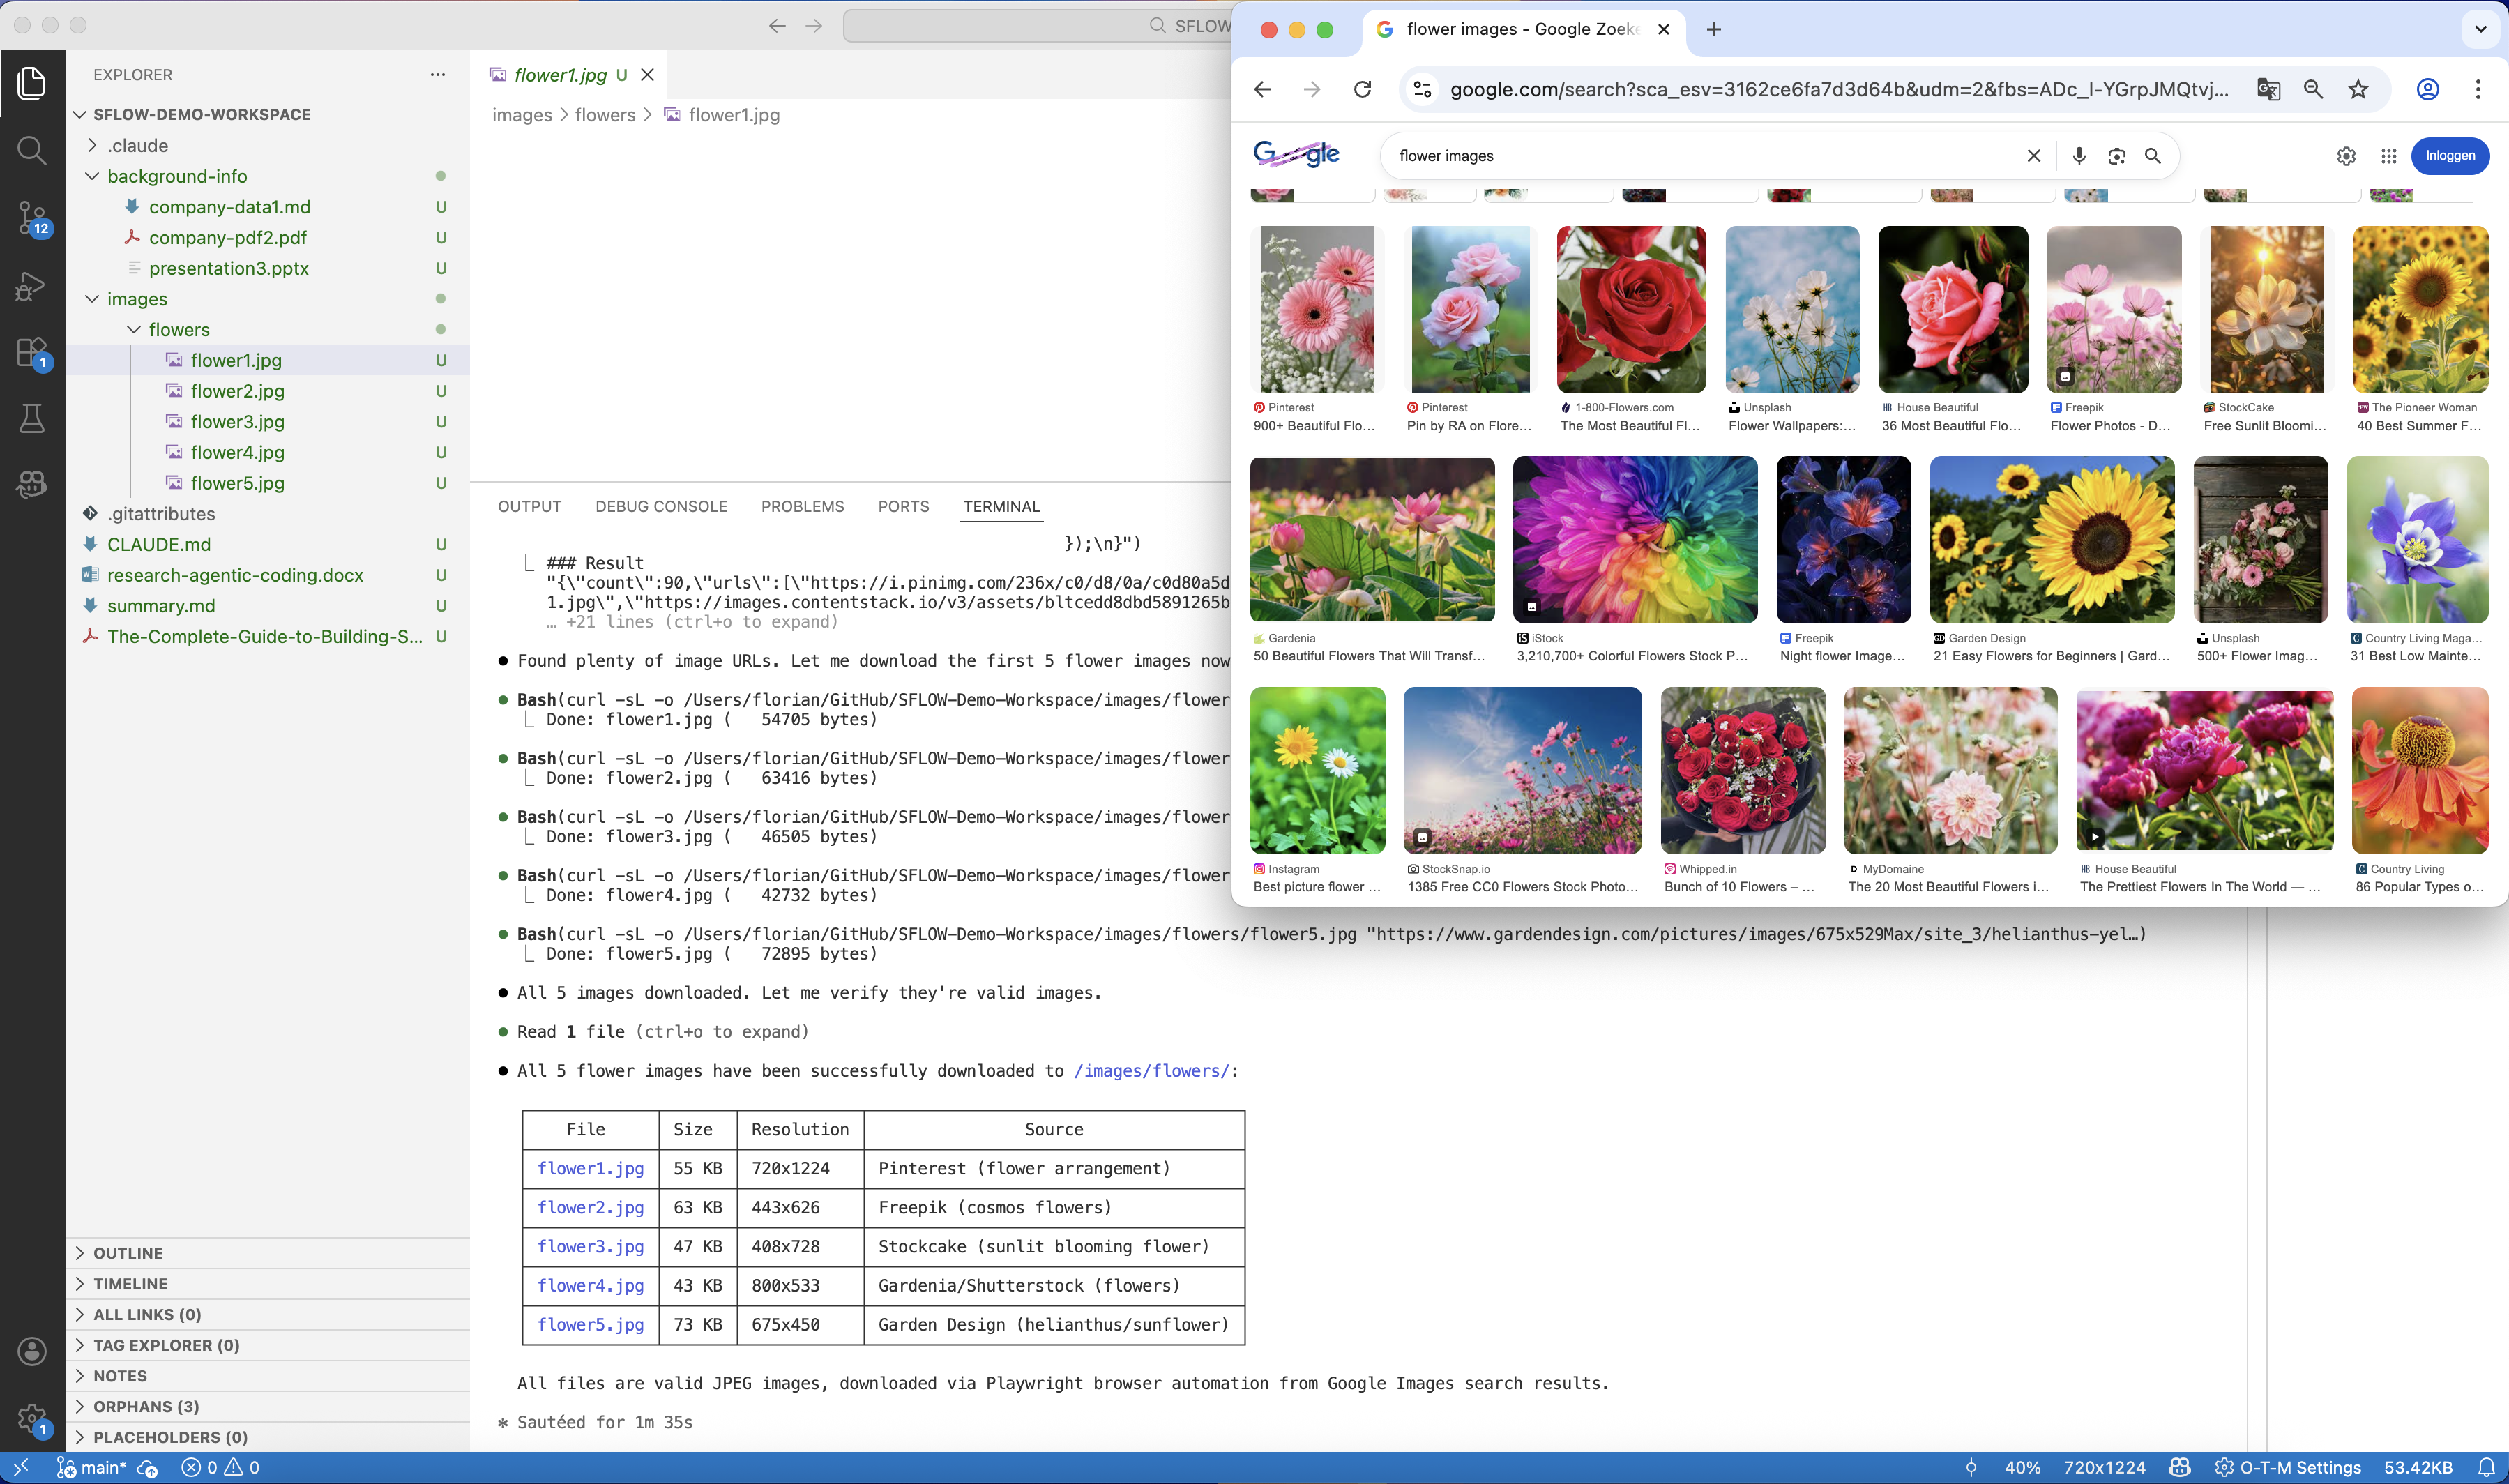2509x1484 pixels.
Task: Switch to the PROBLEMS tab
Action: 802,506
